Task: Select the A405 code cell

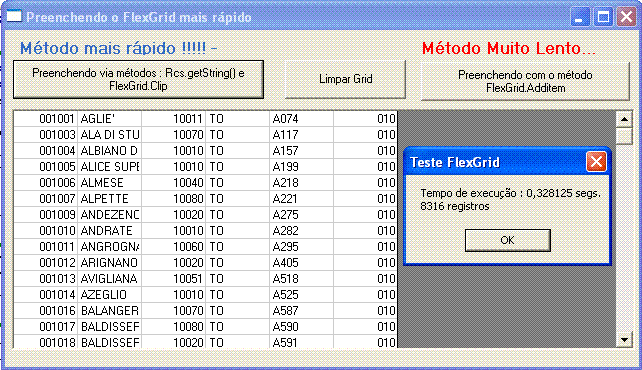Action: click(x=301, y=262)
